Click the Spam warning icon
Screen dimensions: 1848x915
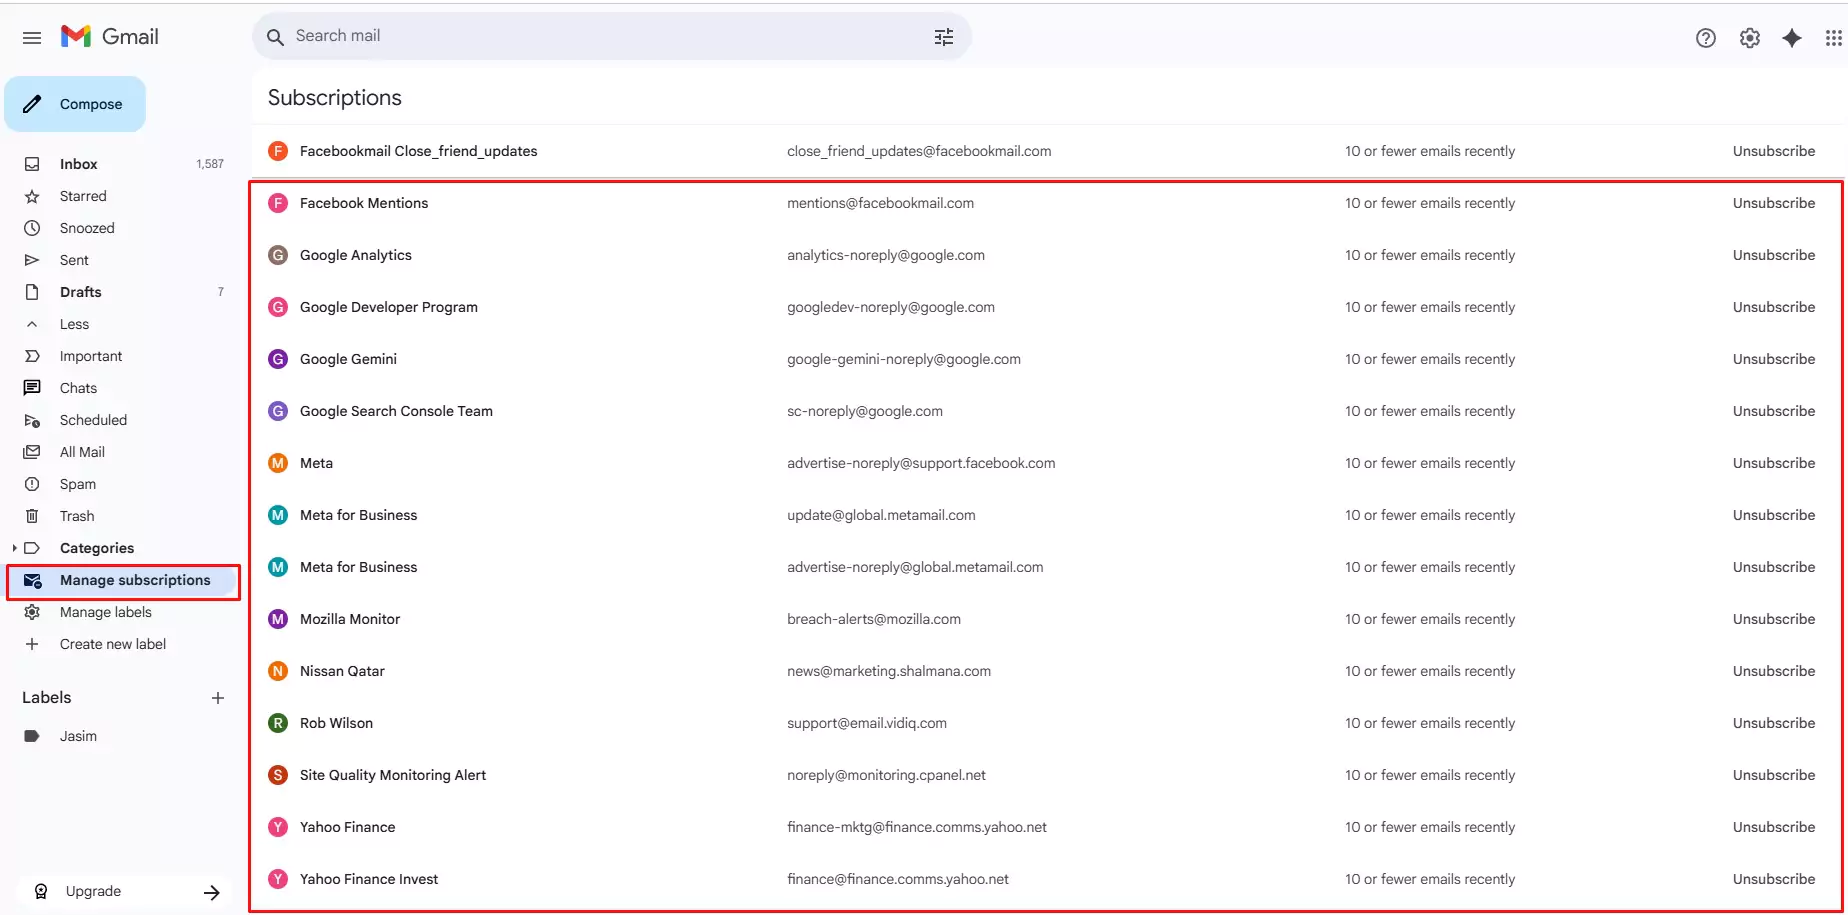[32, 484]
